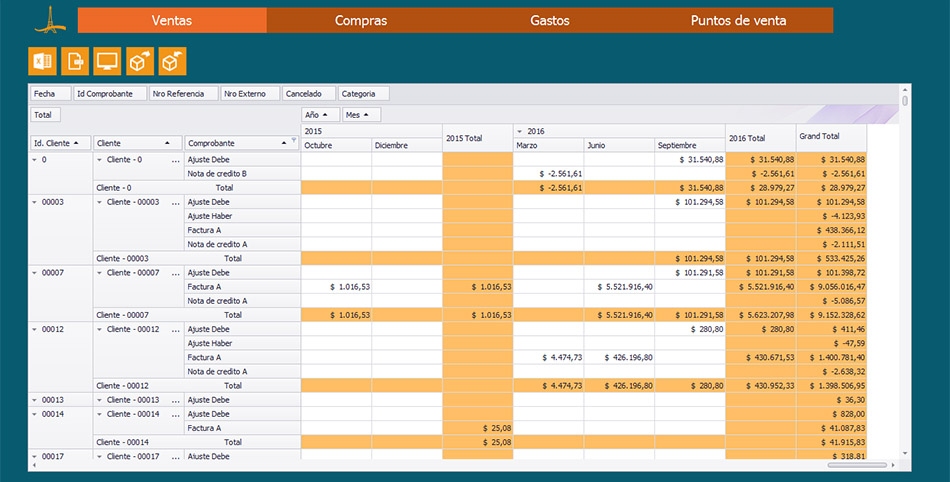
Task: Collapse the 2016 year column group
Action: coord(519,131)
